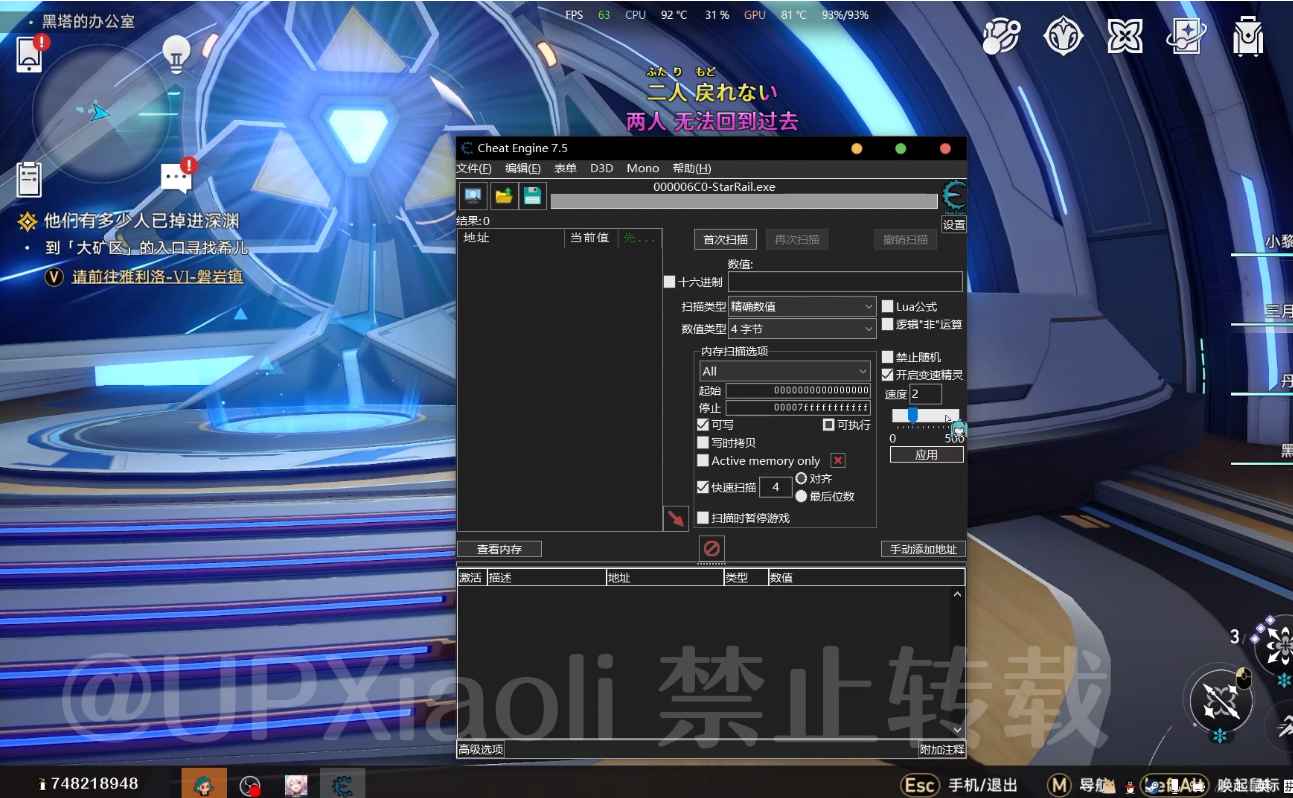Screen dimensions: 1293x798
Task: Click the 停止 stop address field
Action: (x=798, y=408)
